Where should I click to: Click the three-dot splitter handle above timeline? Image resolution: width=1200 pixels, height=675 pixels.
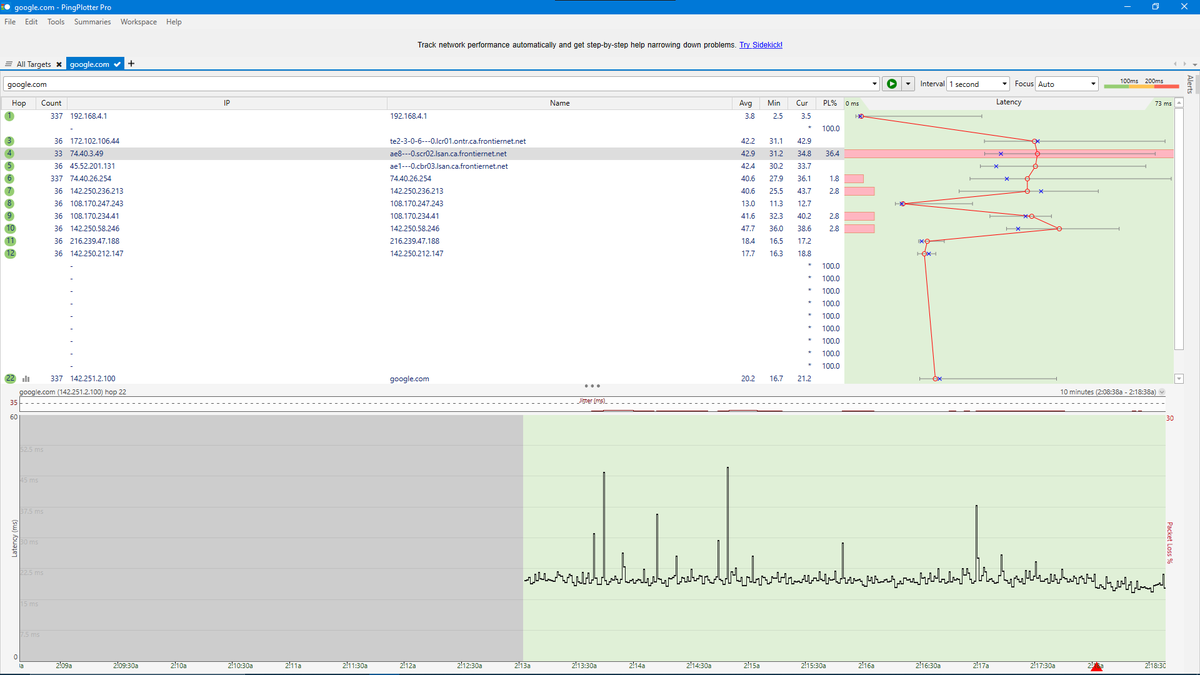(591, 386)
